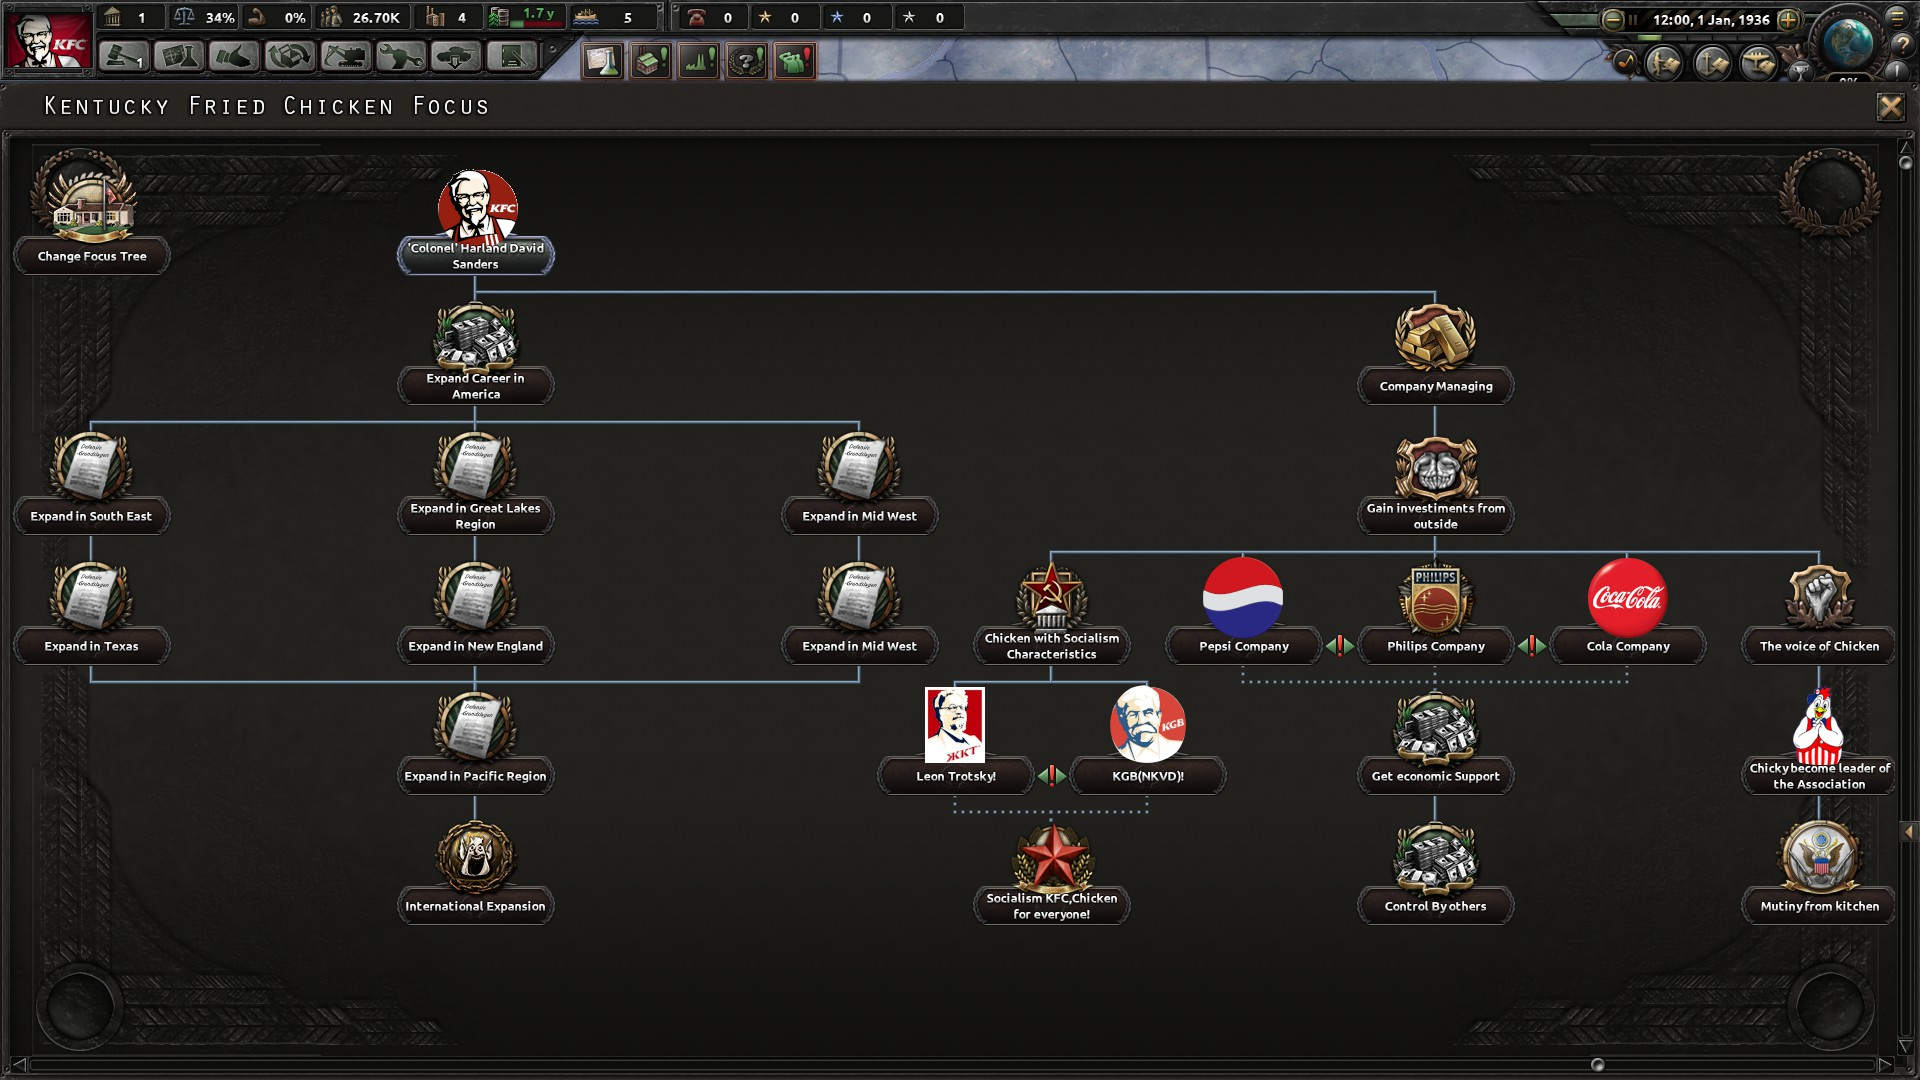The width and height of the screenshot is (1920, 1080).
Task: Click the exclamation mark button below the help button
Action: pos(1898,71)
